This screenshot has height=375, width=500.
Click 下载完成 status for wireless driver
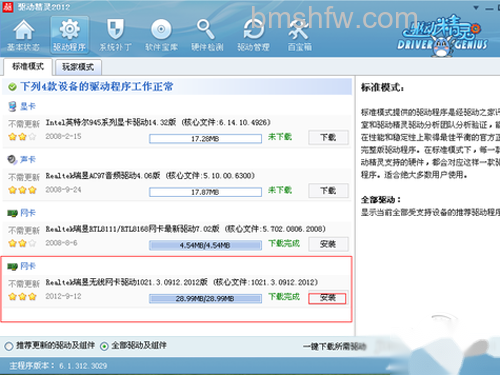[284, 297]
